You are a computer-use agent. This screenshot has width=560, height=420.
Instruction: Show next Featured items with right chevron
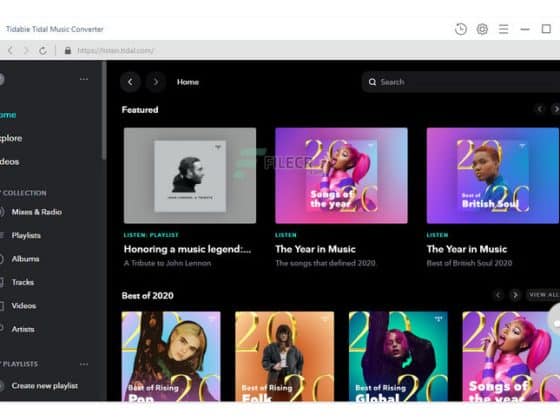(555, 109)
